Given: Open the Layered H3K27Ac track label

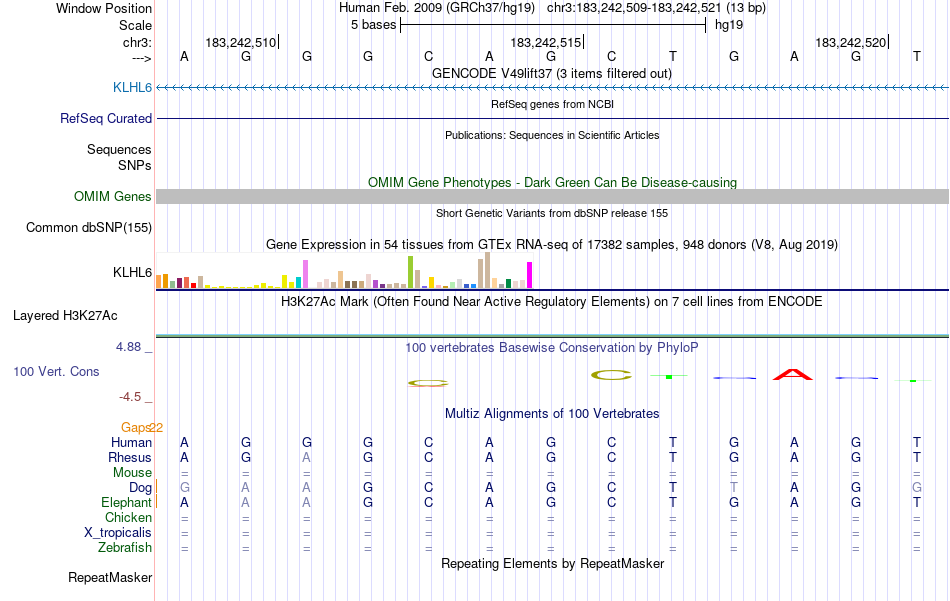Looking at the screenshot, I should [x=65, y=315].
